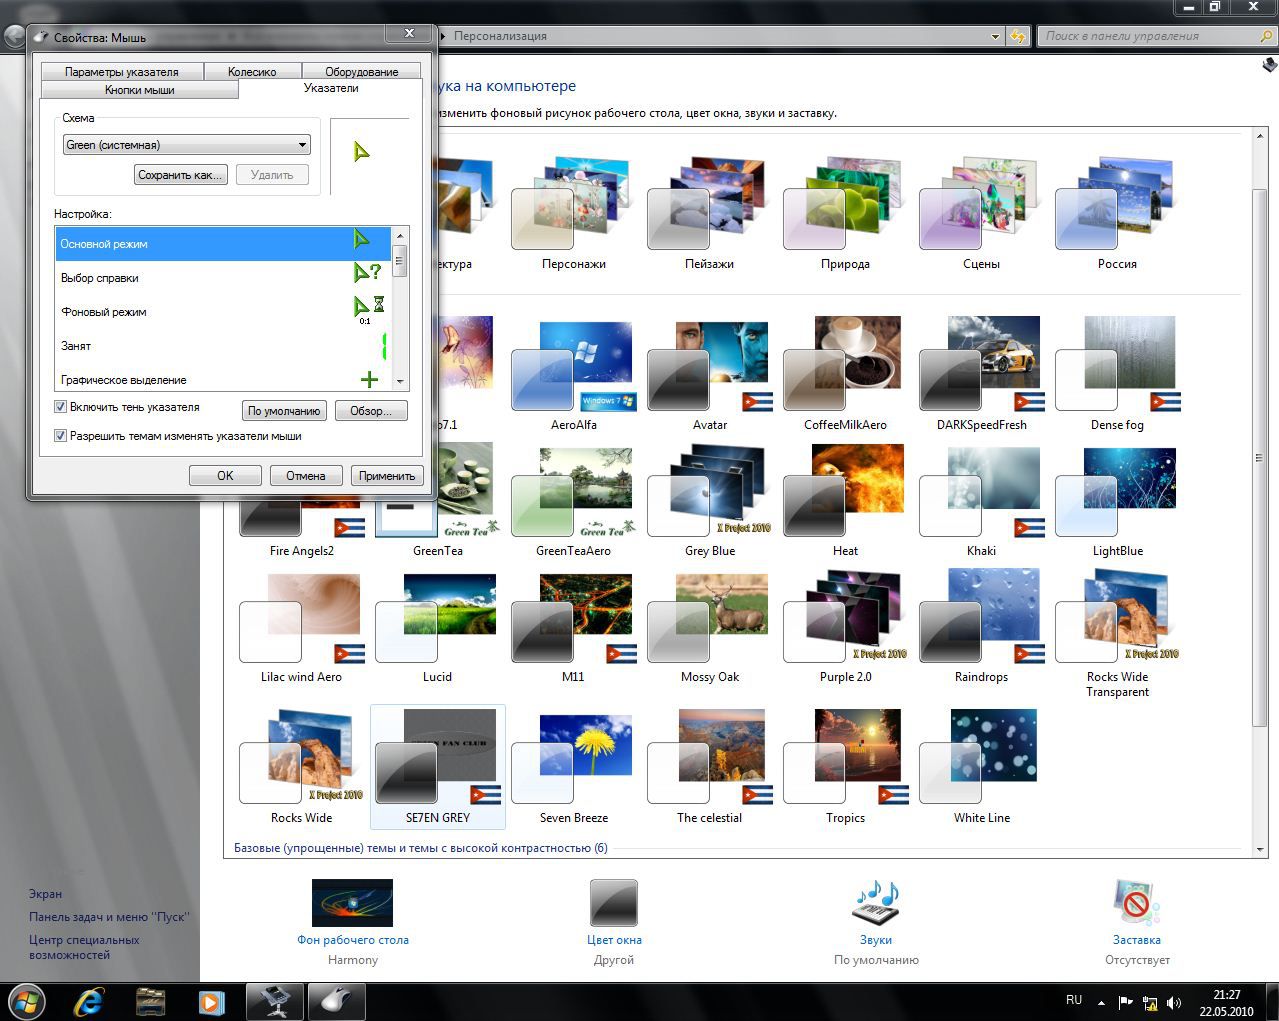Image resolution: width=1279 pixels, height=1021 pixels.
Task: Open the address bar dropdown arrow after Персонализация
Action: tap(995, 37)
